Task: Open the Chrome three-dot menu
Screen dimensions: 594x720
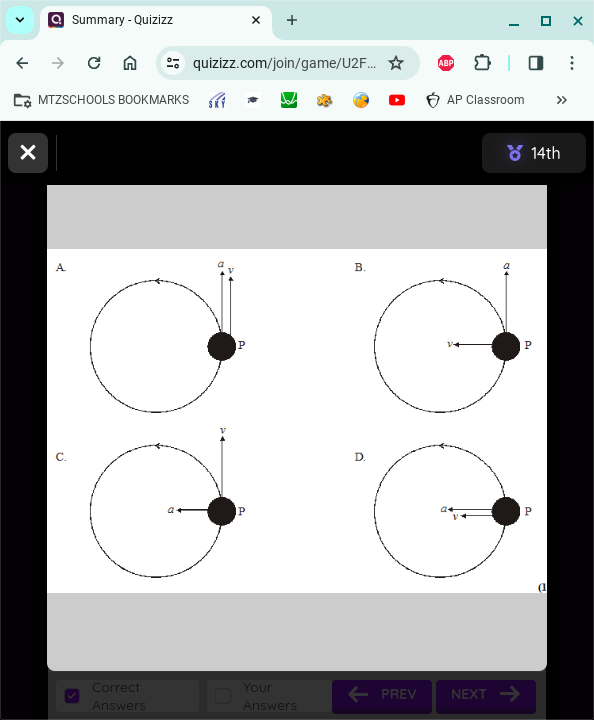Action: (x=572, y=63)
